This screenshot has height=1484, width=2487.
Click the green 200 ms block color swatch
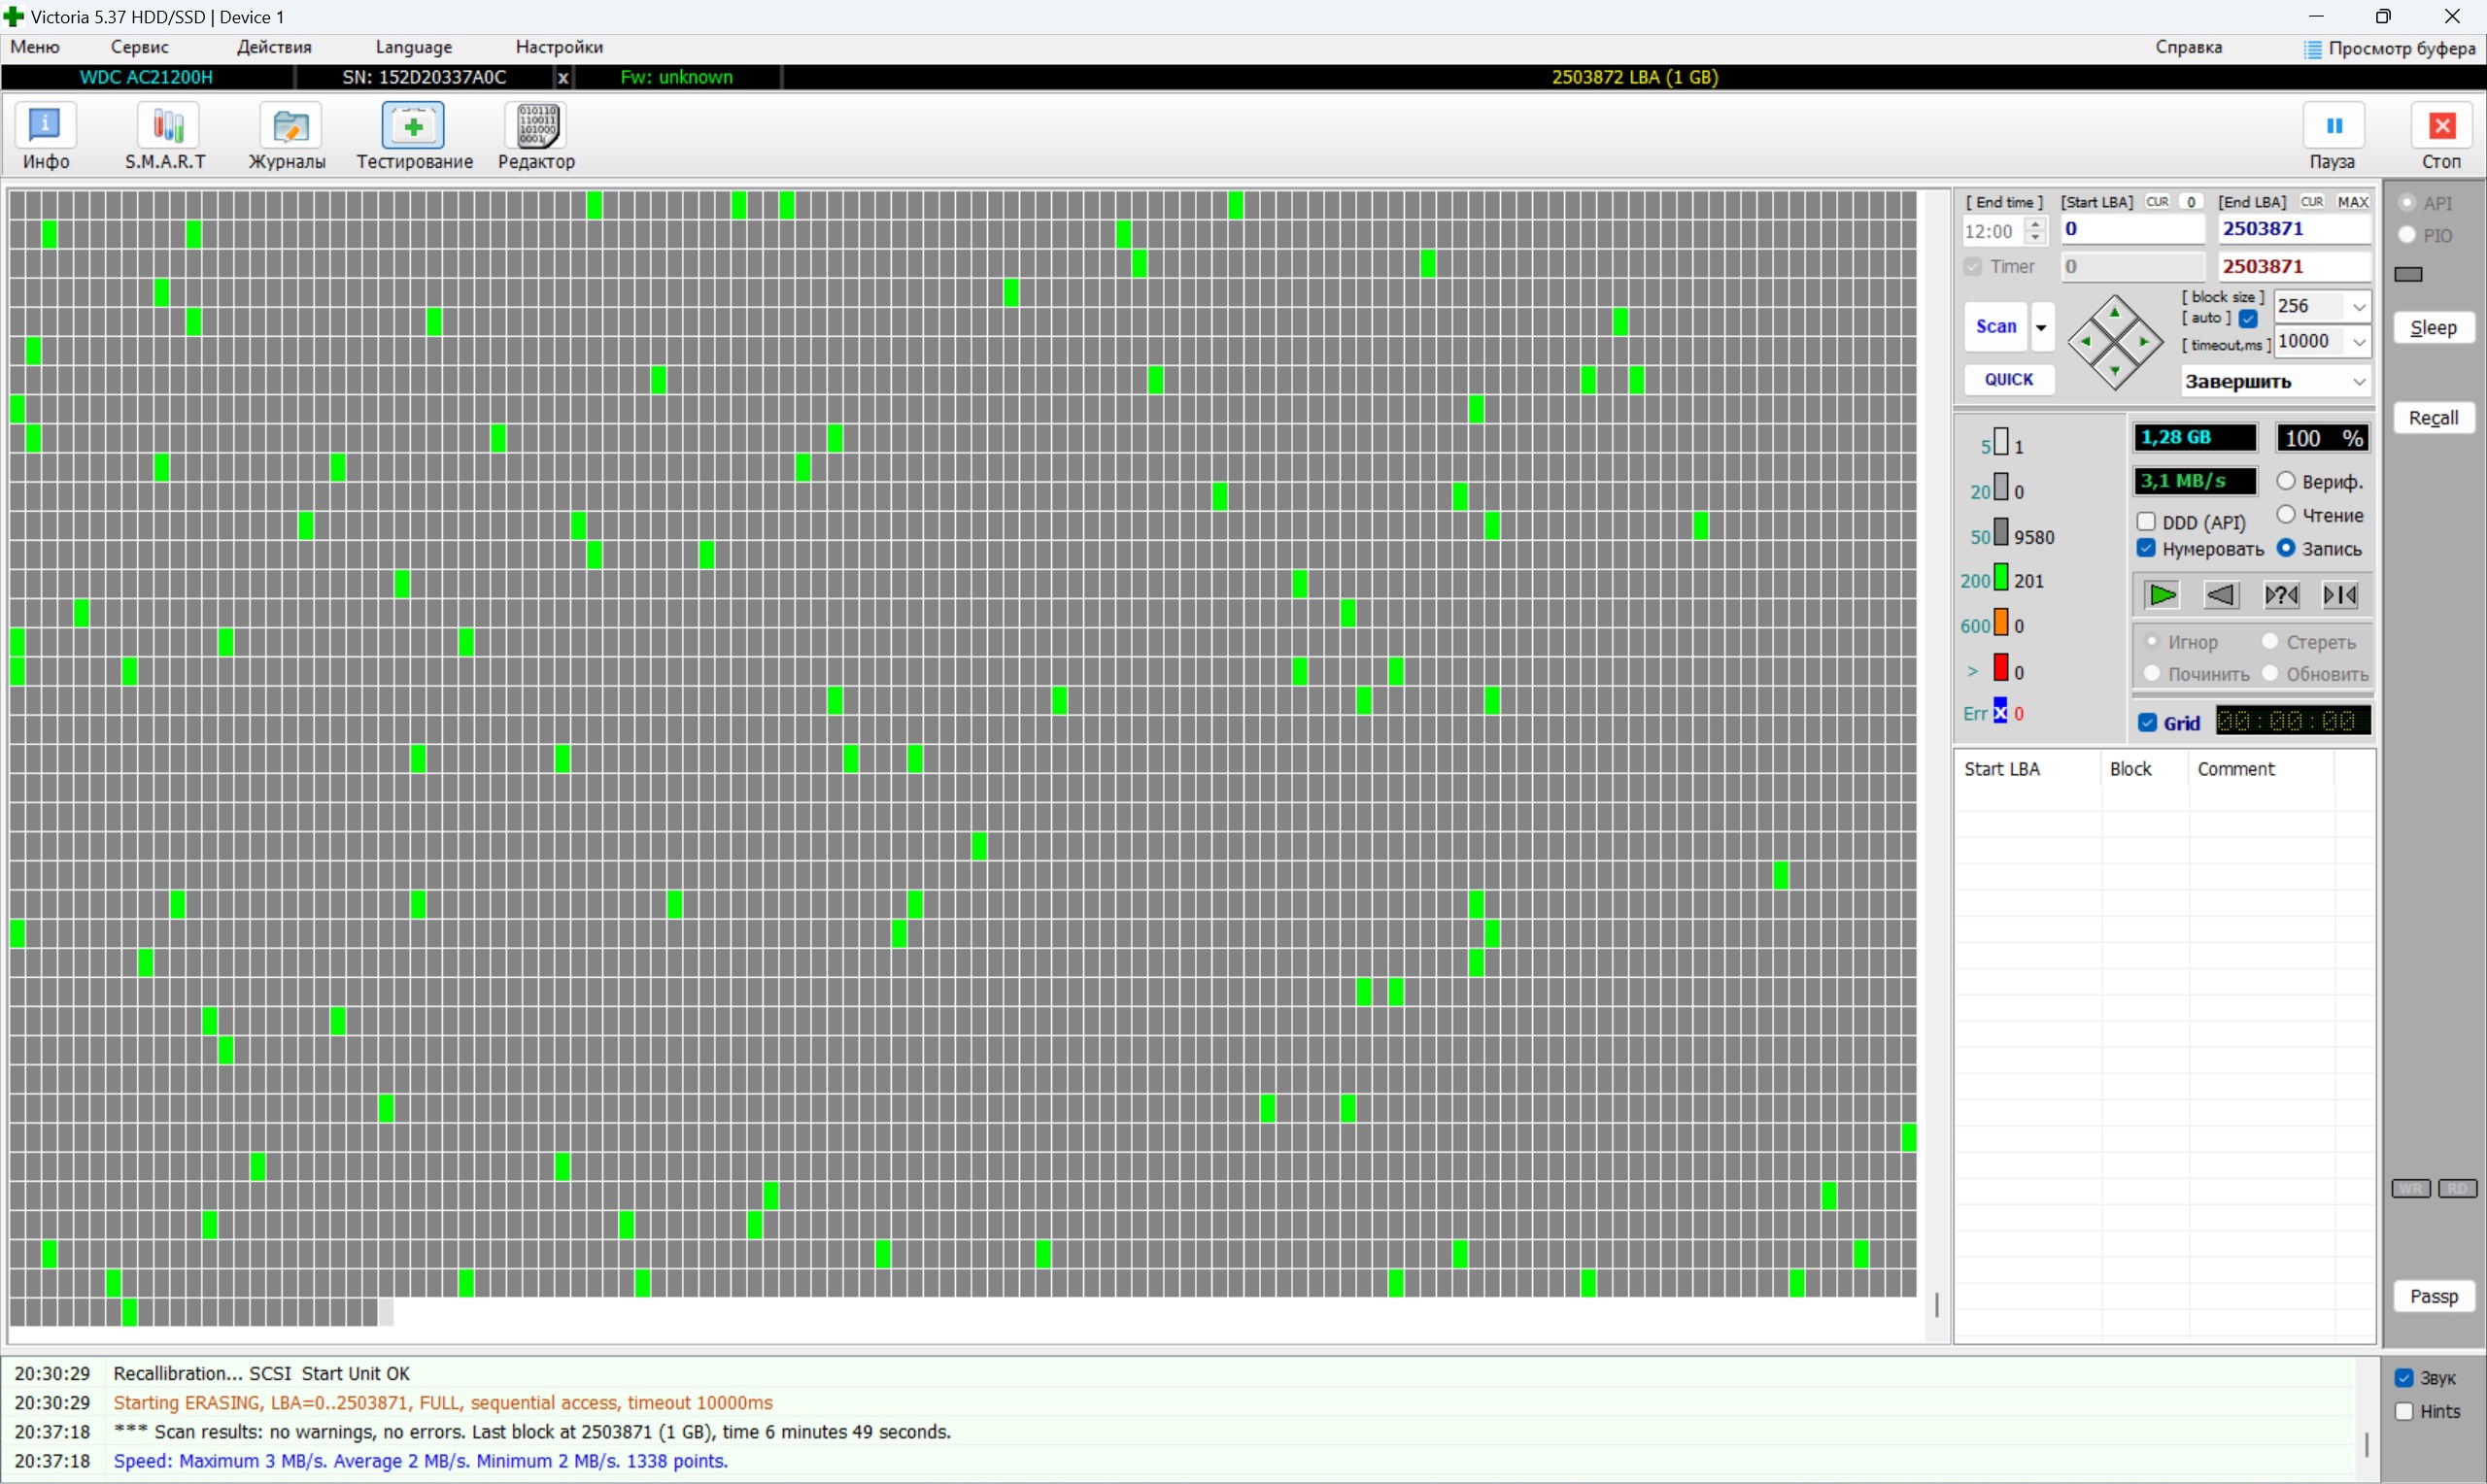click(x=2001, y=578)
